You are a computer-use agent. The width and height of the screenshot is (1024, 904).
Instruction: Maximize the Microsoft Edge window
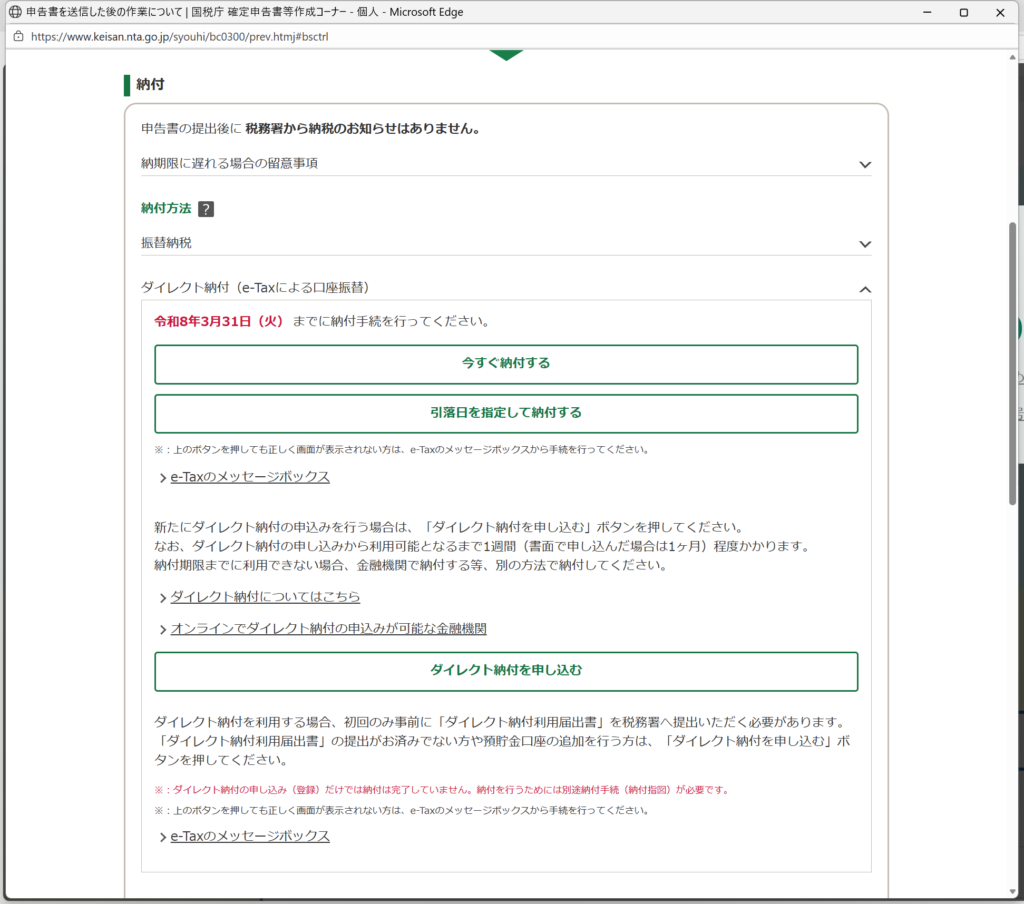(x=963, y=13)
